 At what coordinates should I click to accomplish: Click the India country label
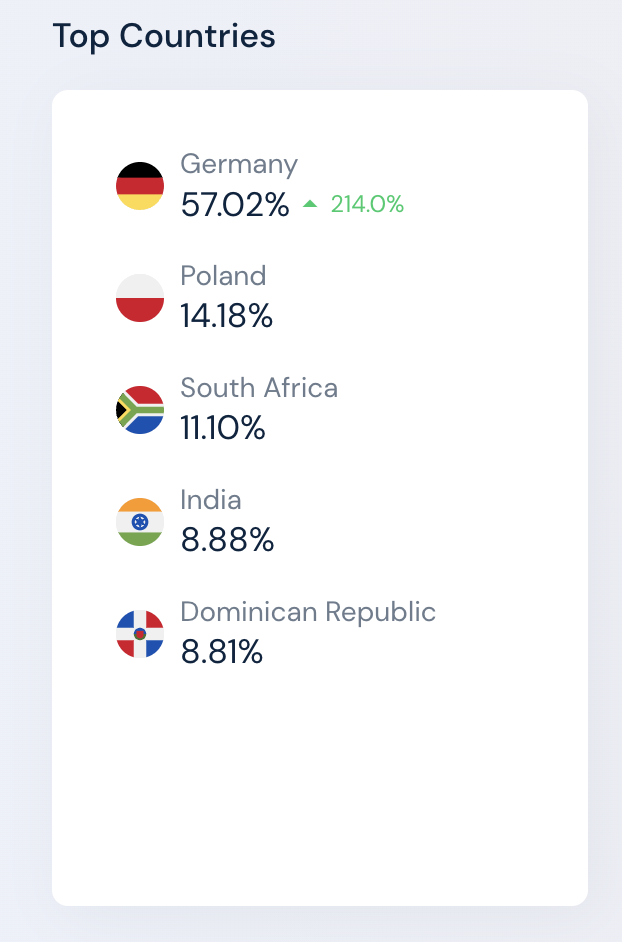point(211,500)
